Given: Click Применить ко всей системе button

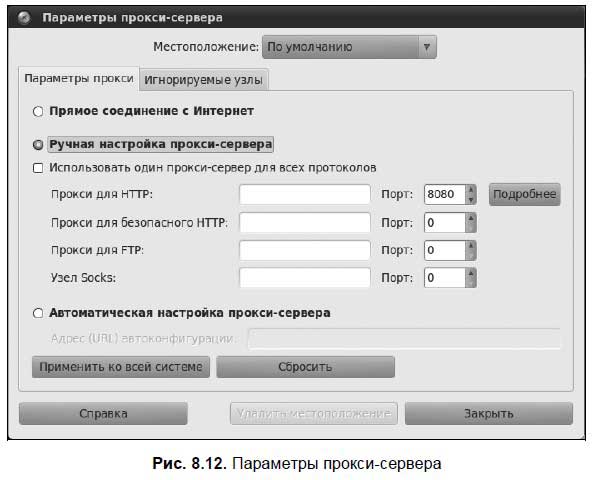Looking at the screenshot, I should coord(121,367).
